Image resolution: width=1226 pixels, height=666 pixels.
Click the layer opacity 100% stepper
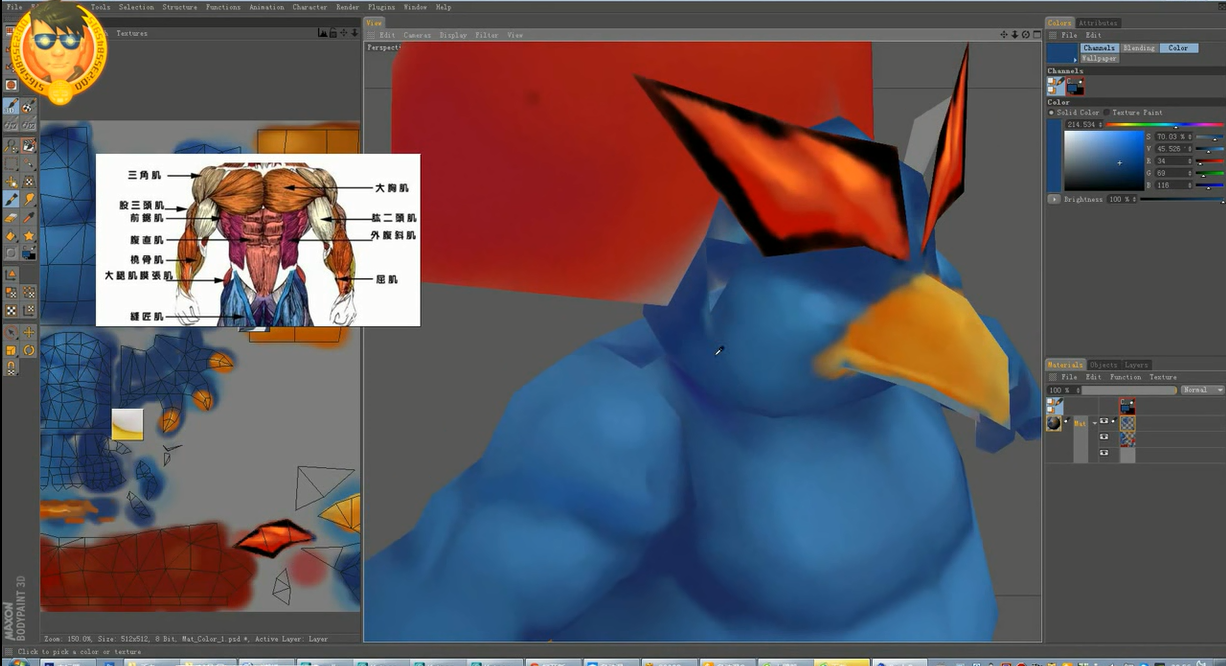click(x=1076, y=390)
